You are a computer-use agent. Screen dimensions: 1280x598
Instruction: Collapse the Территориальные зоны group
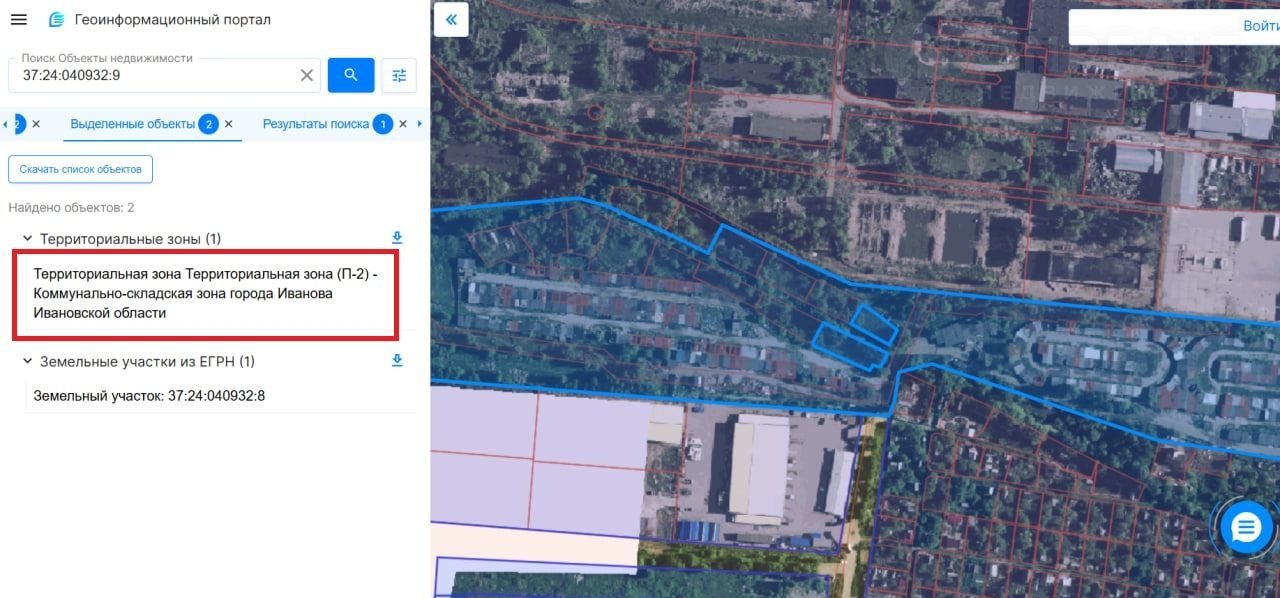pyautogui.click(x=27, y=239)
